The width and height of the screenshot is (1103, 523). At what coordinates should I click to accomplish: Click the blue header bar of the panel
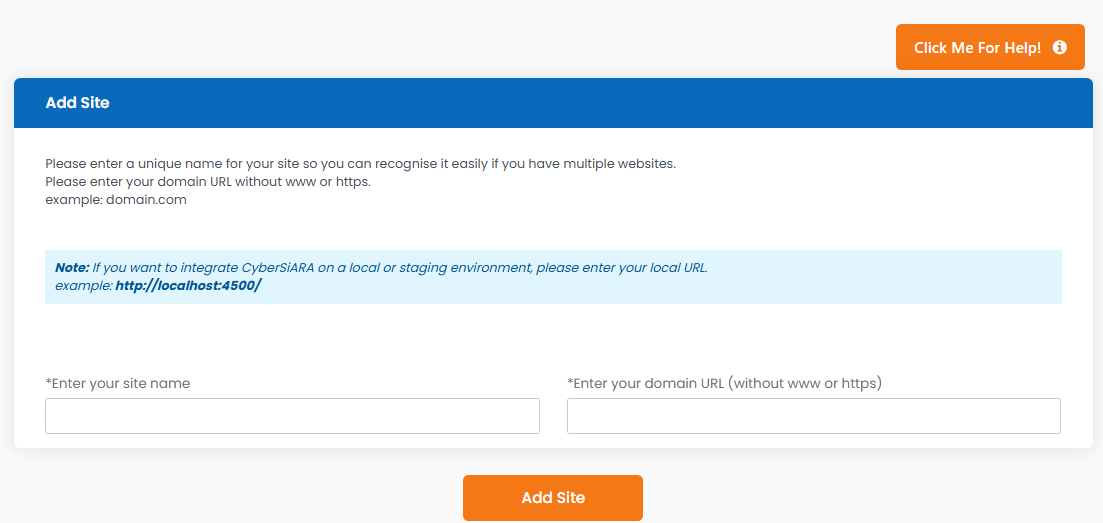[553, 103]
